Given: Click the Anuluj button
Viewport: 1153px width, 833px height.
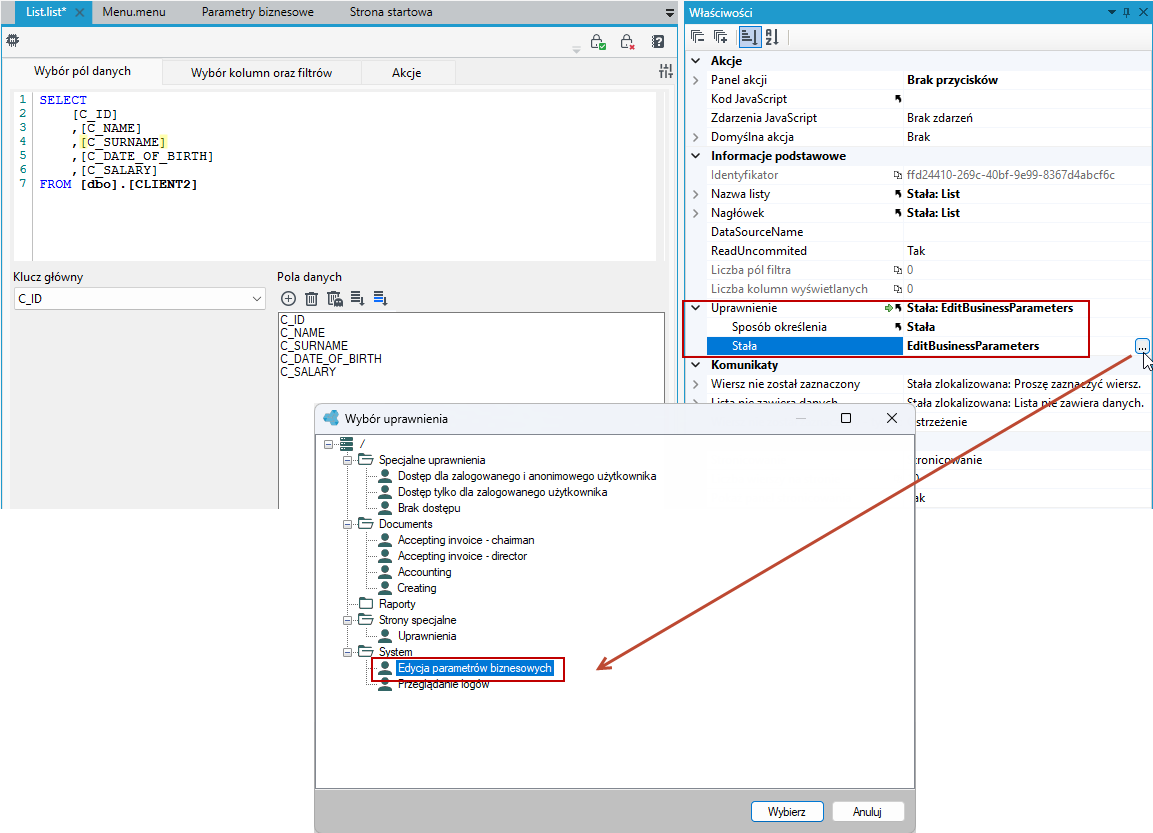Looking at the screenshot, I should [867, 812].
